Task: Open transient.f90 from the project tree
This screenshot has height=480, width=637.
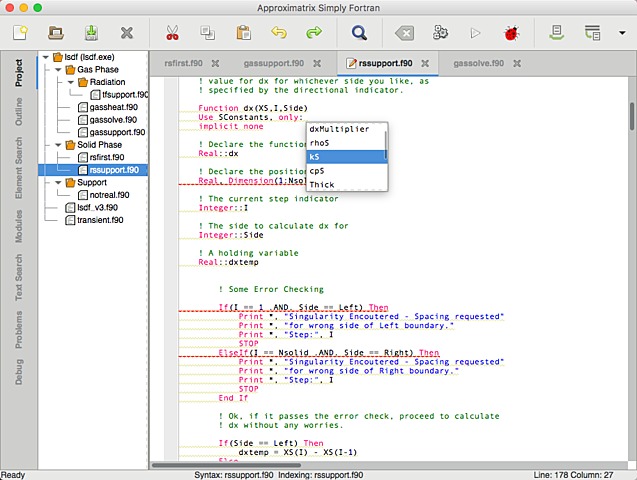Action: (94, 220)
